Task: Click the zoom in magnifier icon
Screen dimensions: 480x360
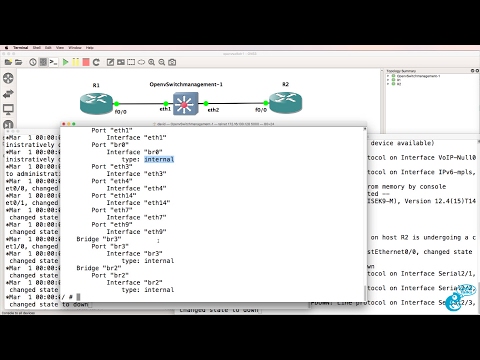Action: tap(152, 62)
